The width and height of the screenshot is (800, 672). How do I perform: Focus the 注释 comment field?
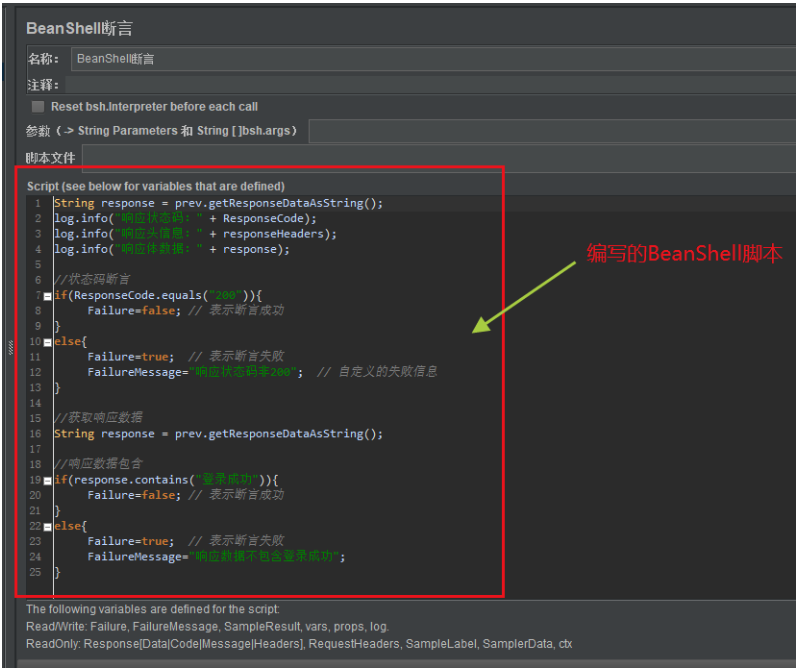431,85
